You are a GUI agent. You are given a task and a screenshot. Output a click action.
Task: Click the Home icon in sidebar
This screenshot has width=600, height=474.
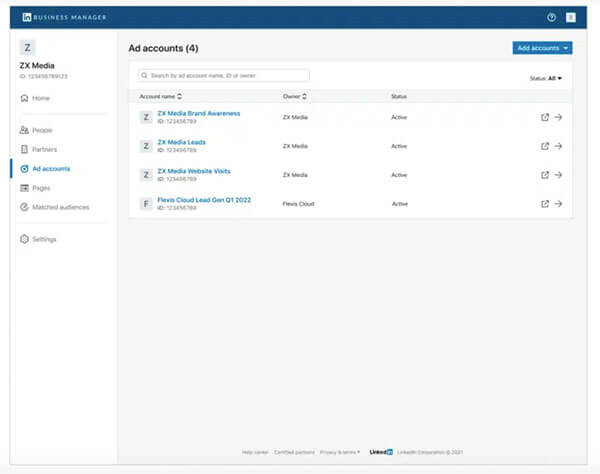point(24,98)
